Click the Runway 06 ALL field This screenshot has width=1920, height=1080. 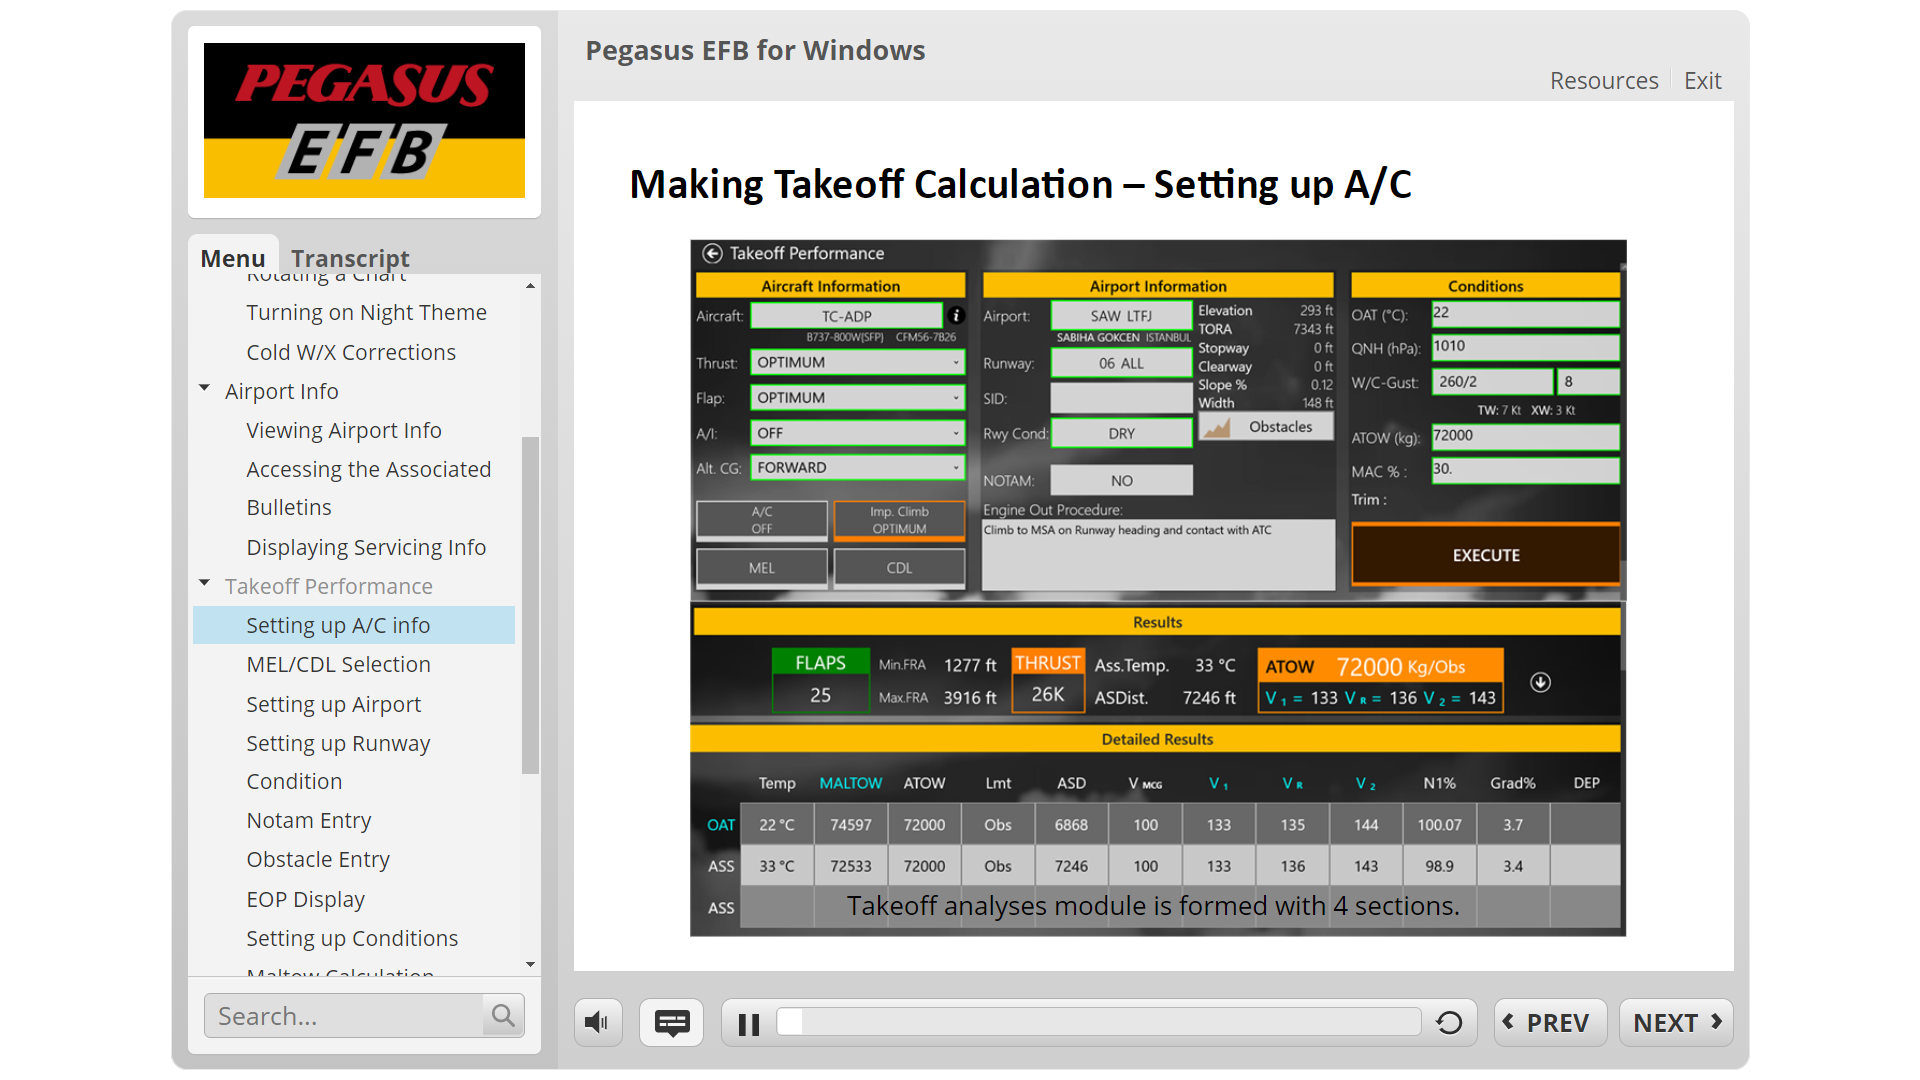1121,363
